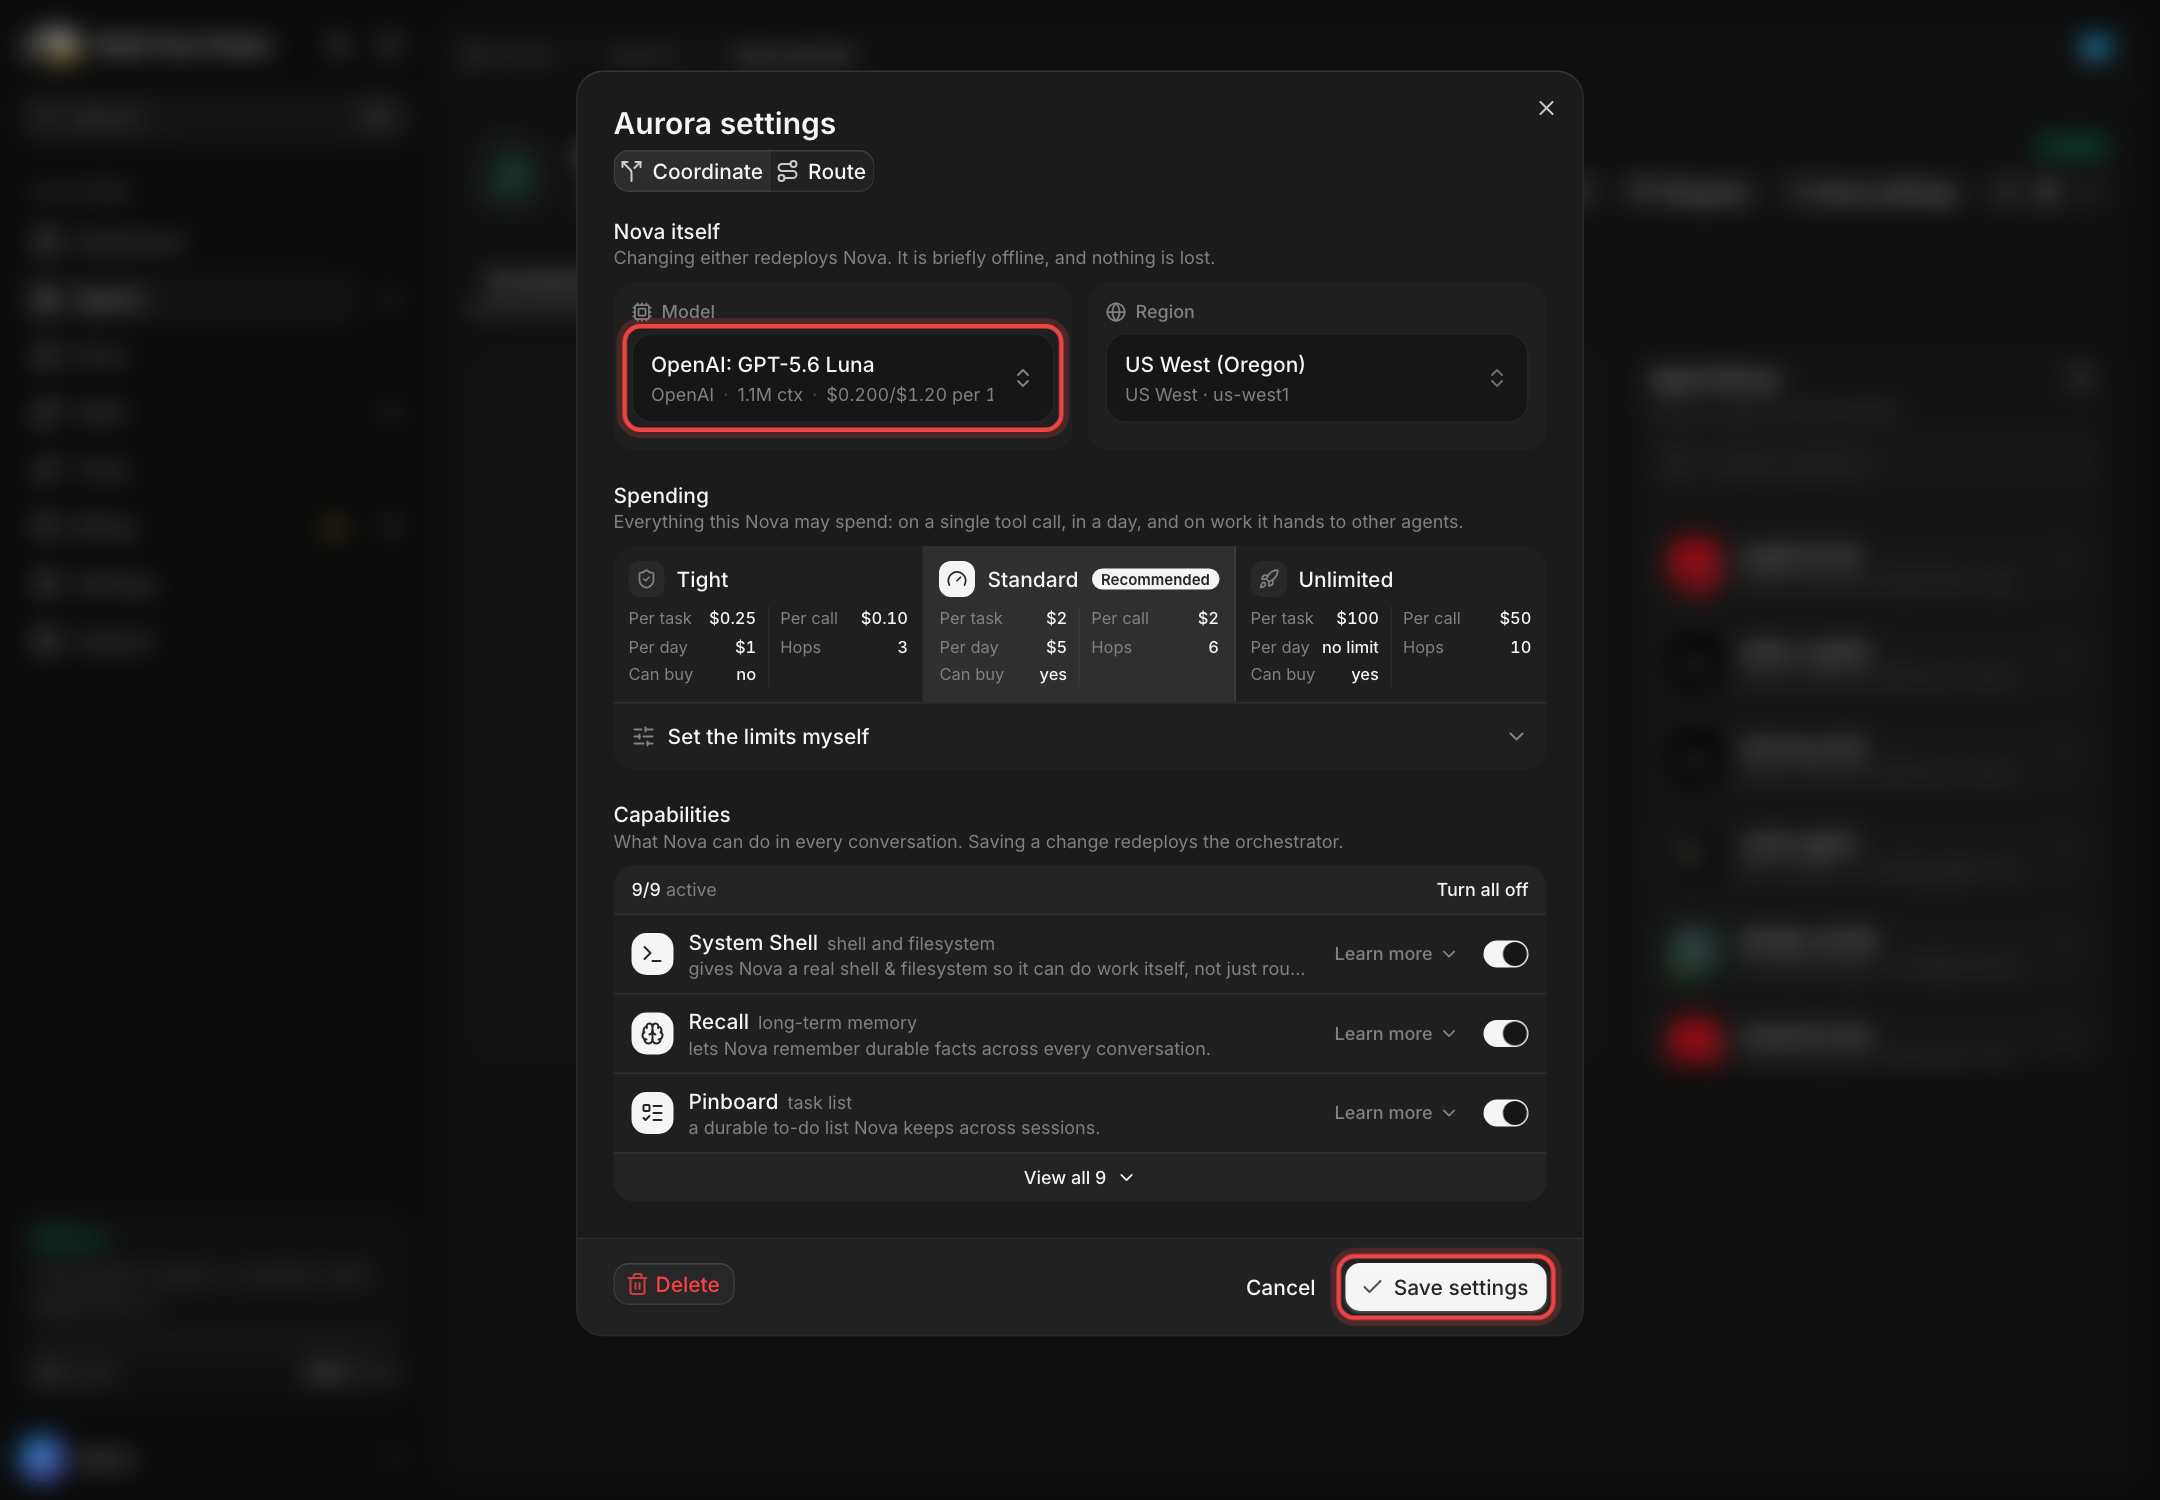Viewport: 2160px width, 1500px height.
Task: Click the Nova itself heading
Action: point(666,232)
